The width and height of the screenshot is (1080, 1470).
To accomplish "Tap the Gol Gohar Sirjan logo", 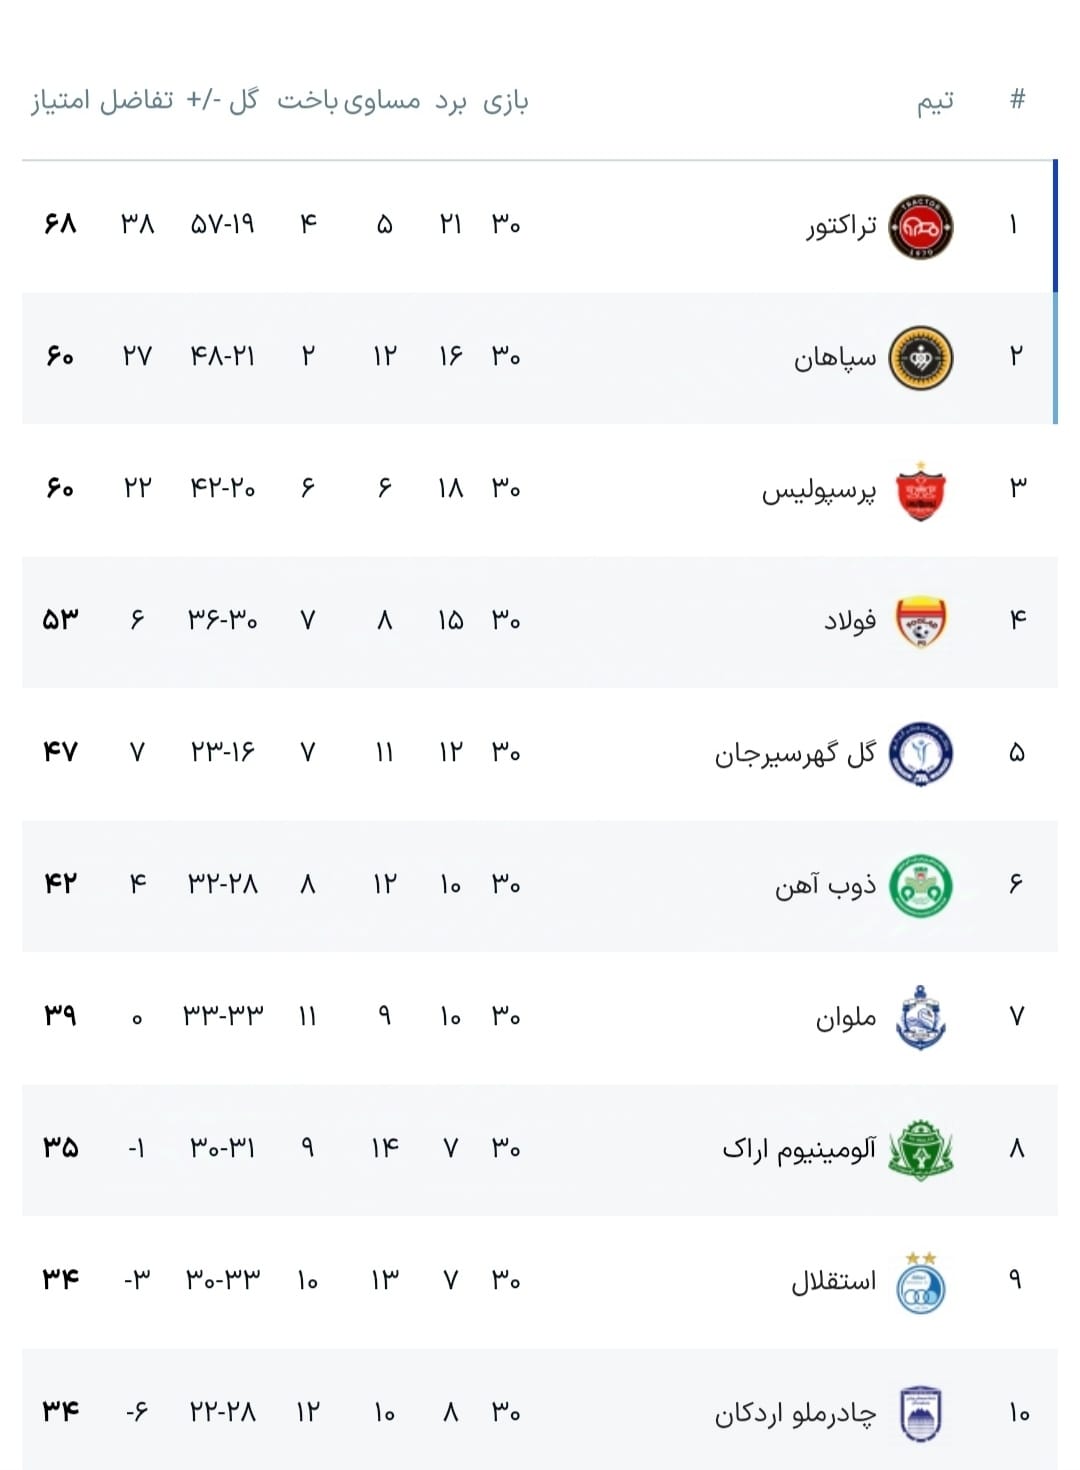I will pyautogui.click(x=920, y=754).
